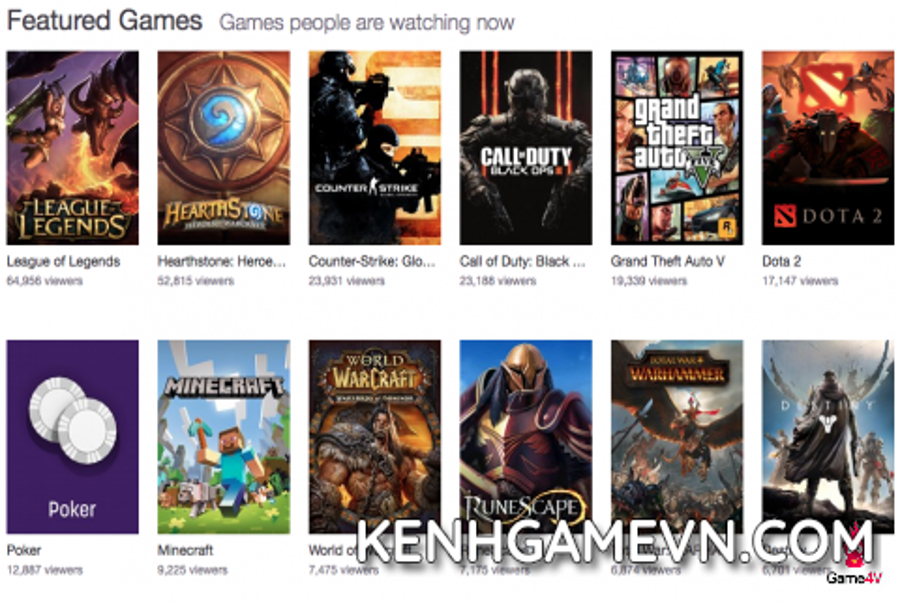Click the purple Poker chips tile
Screen dimensions: 900x603
tap(72, 437)
